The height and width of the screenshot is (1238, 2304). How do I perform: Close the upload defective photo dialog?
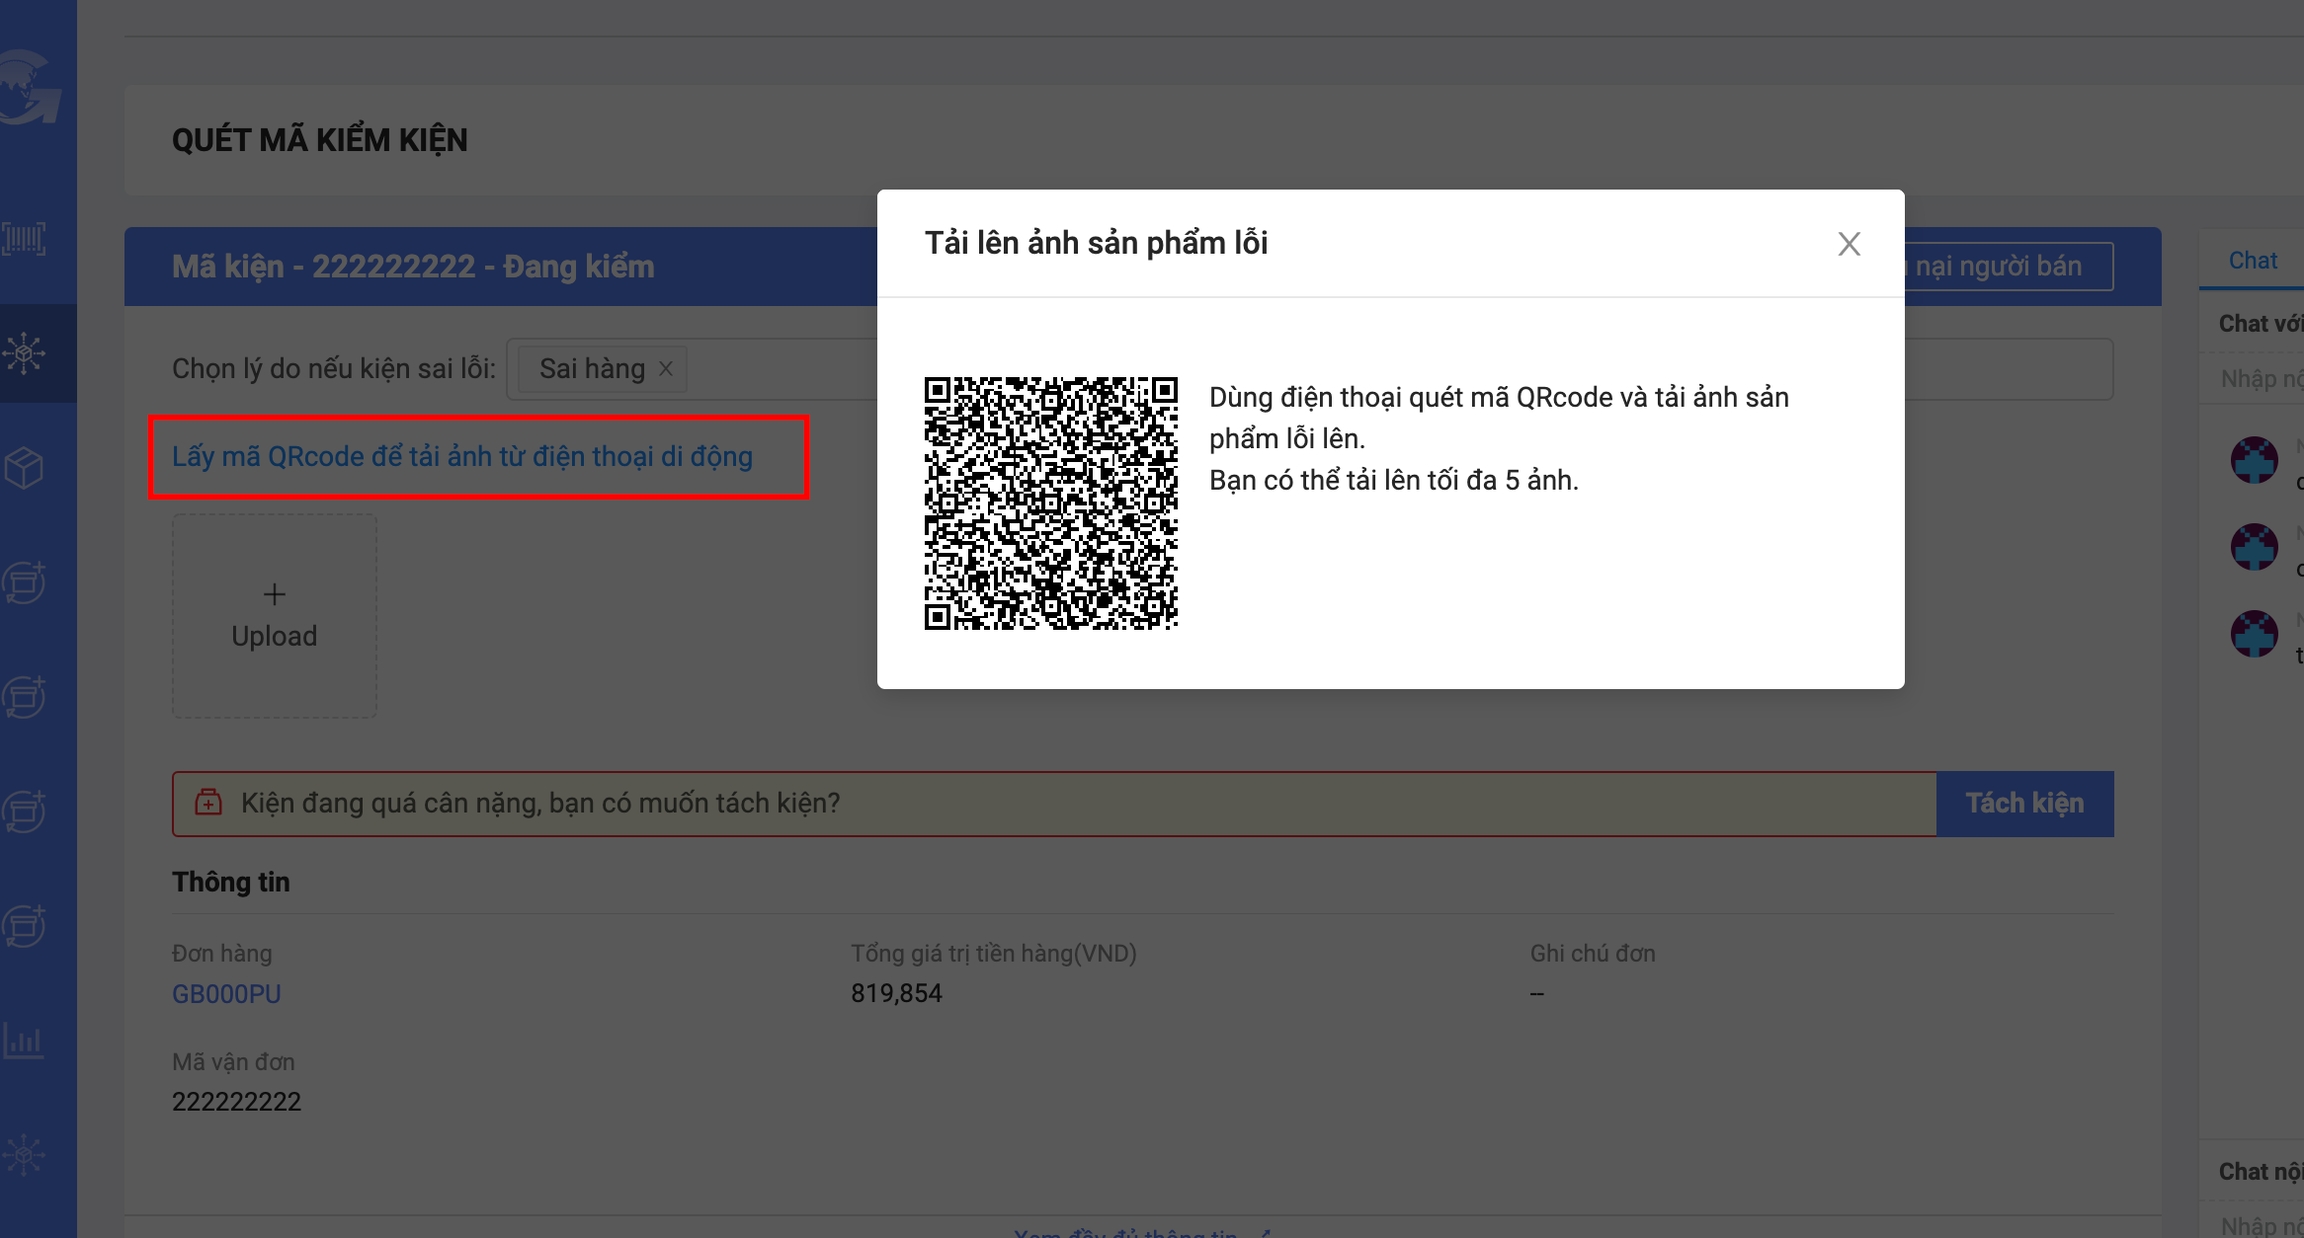point(1848,244)
